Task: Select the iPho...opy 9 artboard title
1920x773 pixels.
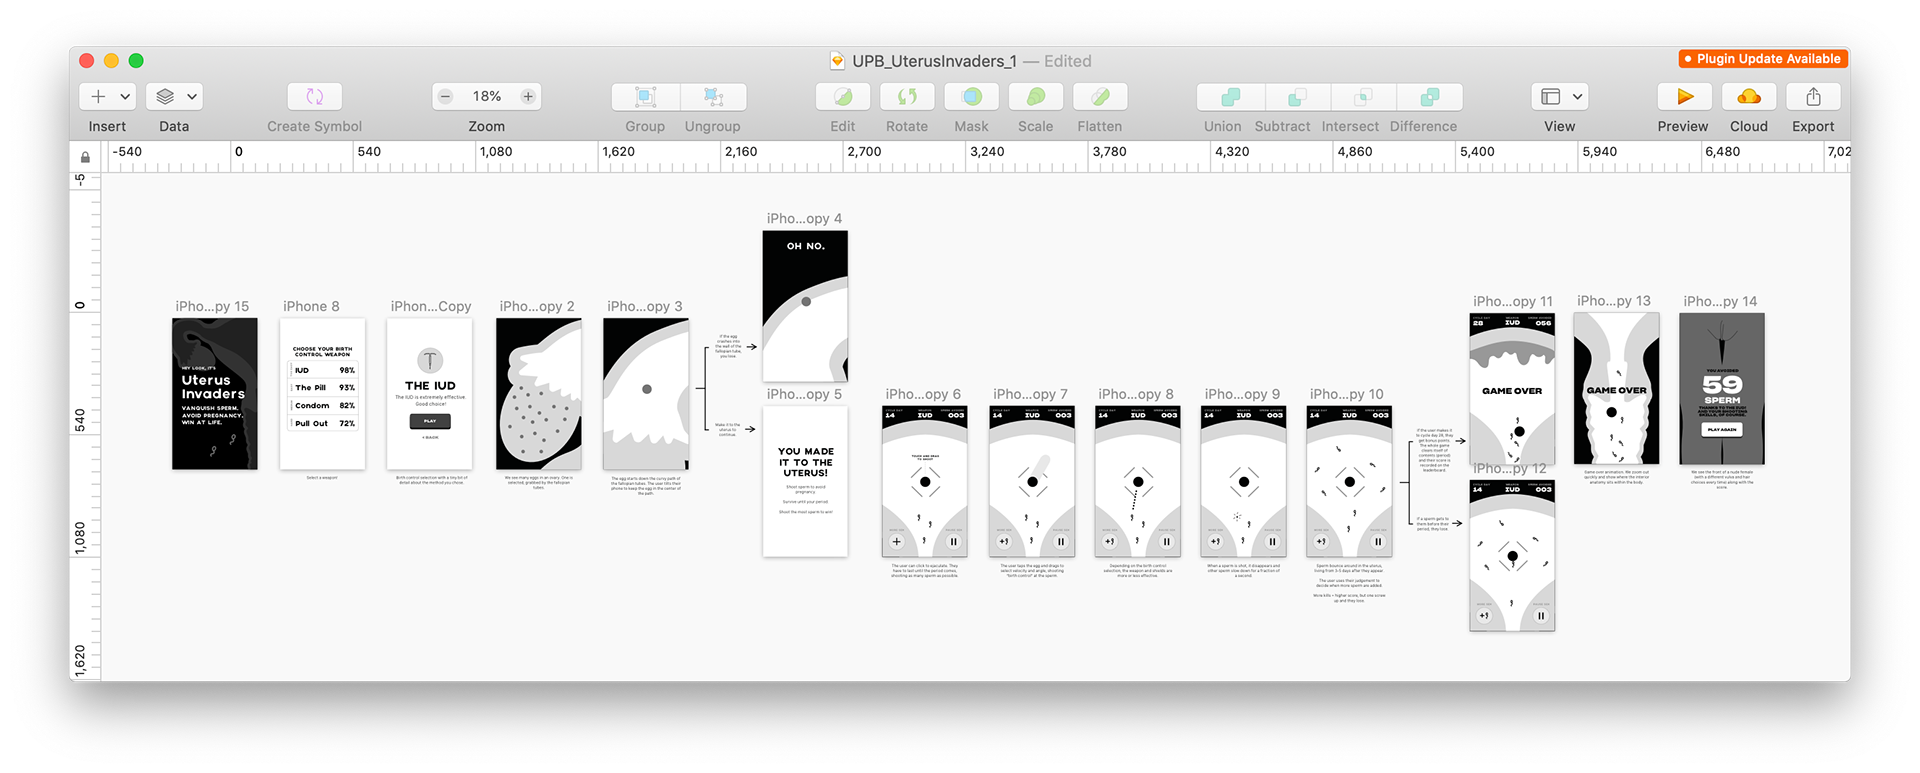Action: pos(1242,394)
